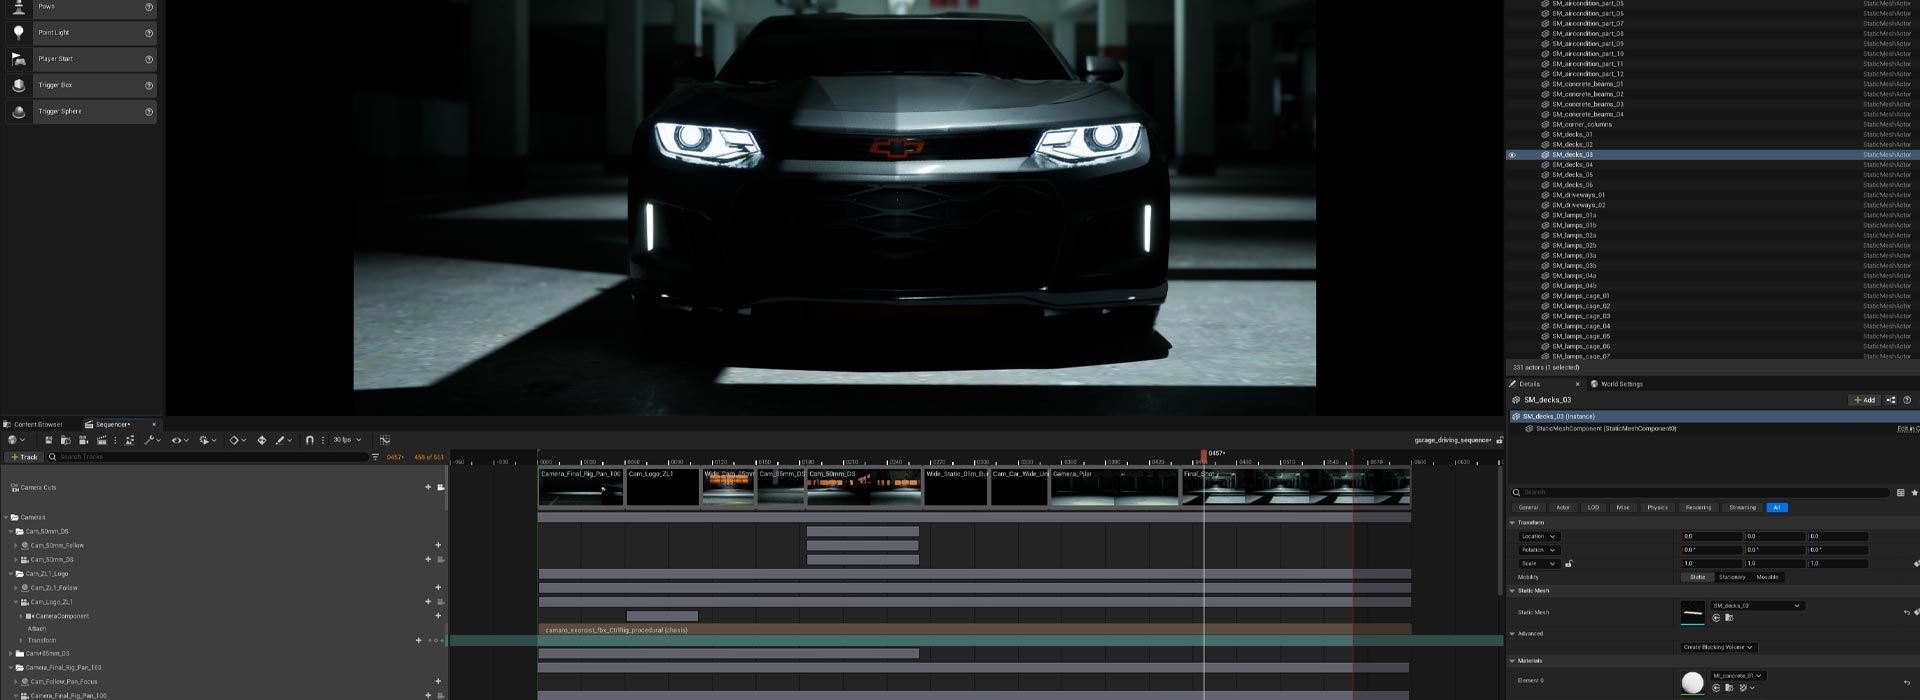Select Cam_Logo_ZL1 camera cut thumbnail
The width and height of the screenshot is (1920, 700).
point(663,488)
